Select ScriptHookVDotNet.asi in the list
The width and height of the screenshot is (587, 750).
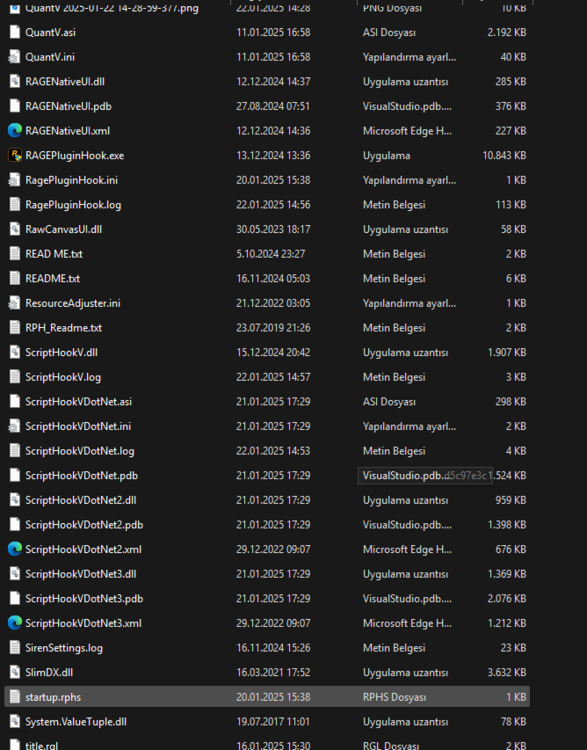pyautogui.click(x=78, y=402)
